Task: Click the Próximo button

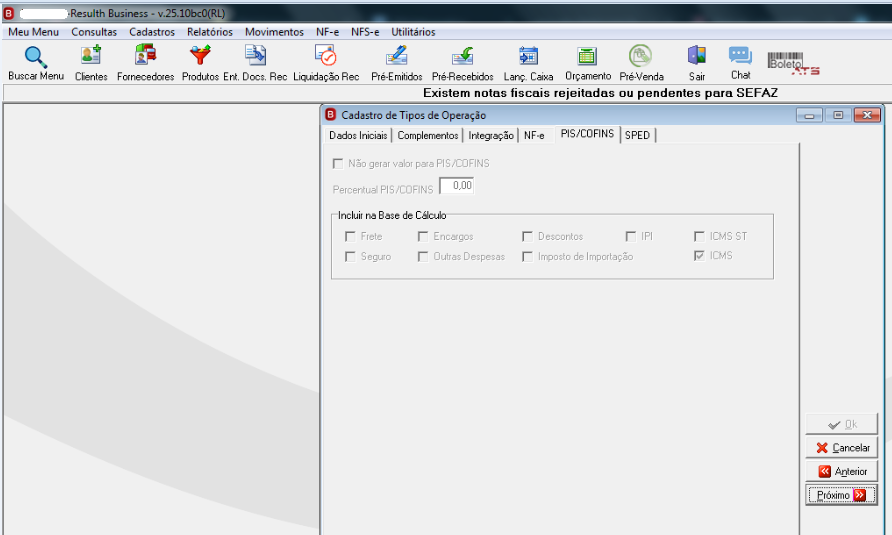Action: pos(841,495)
